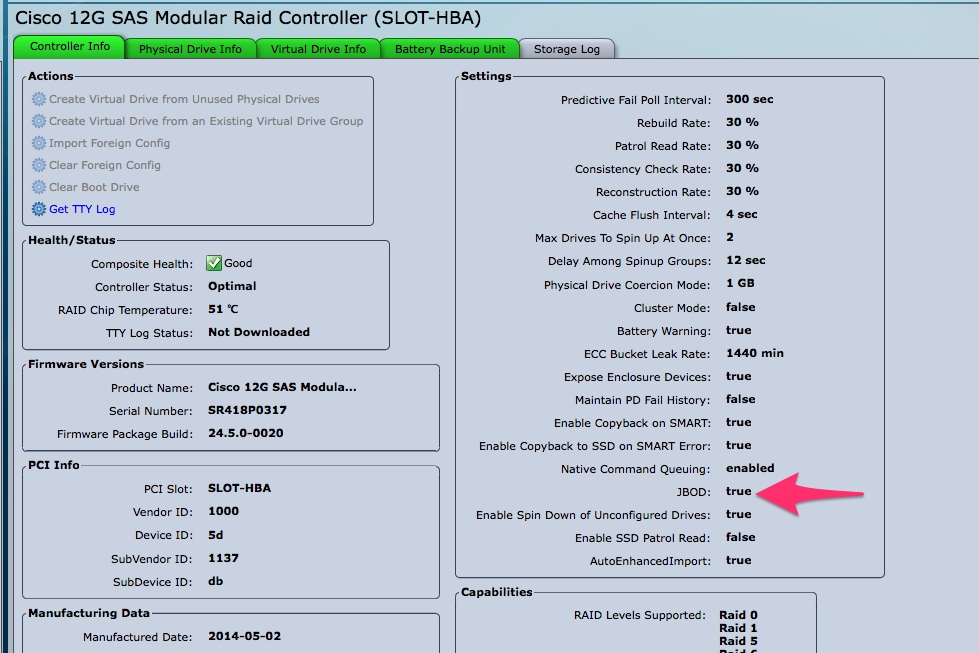Click the Cache Flush Interval value 4 sec
Image resolution: width=979 pixels, height=653 pixels.
pos(741,215)
